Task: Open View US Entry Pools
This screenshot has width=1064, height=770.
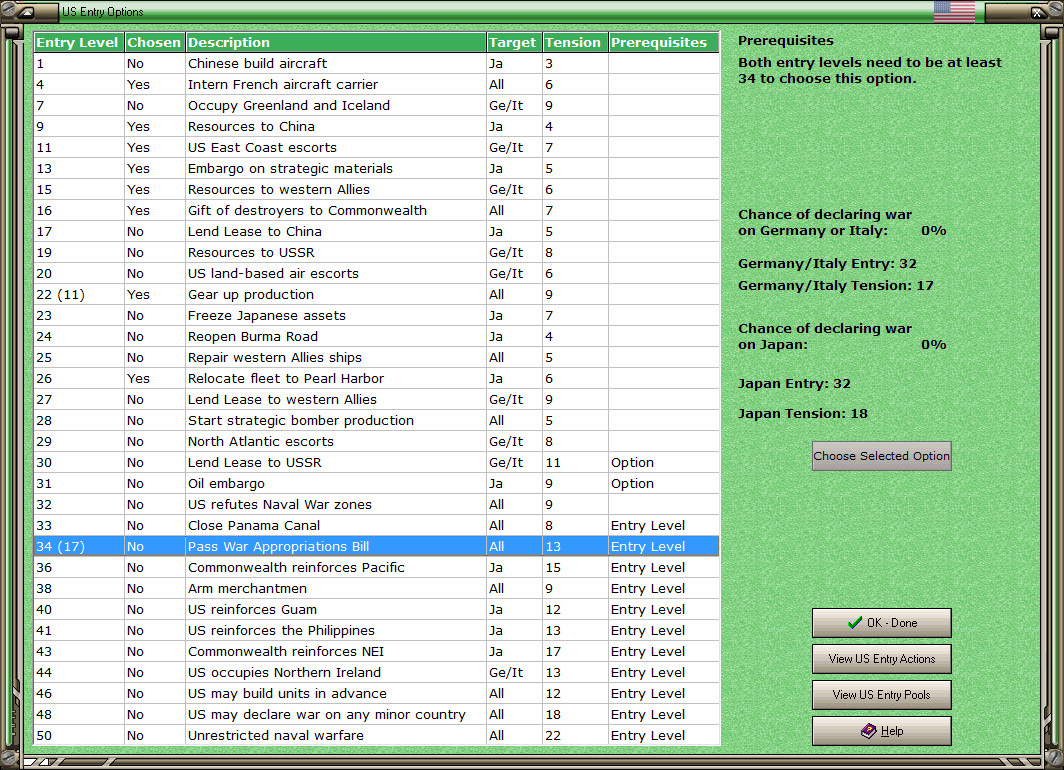Action: pos(881,695)
